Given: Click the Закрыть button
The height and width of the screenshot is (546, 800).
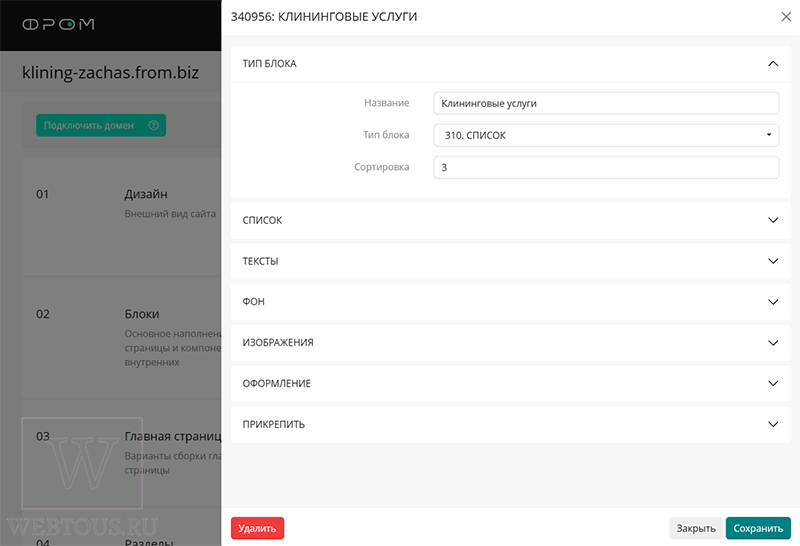Looking at the screenshot, I should pyautogui.click(x=696, y=528).
